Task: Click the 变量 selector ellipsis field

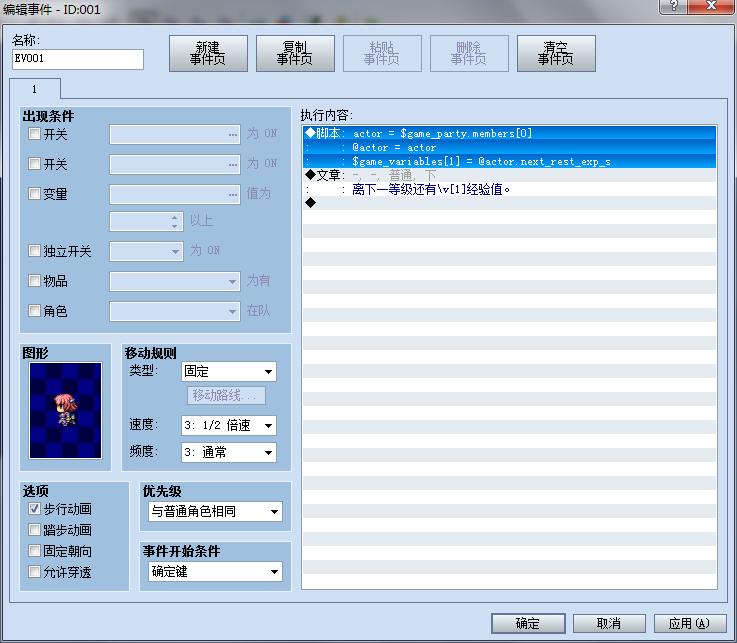Action: [x=175, y=195]
